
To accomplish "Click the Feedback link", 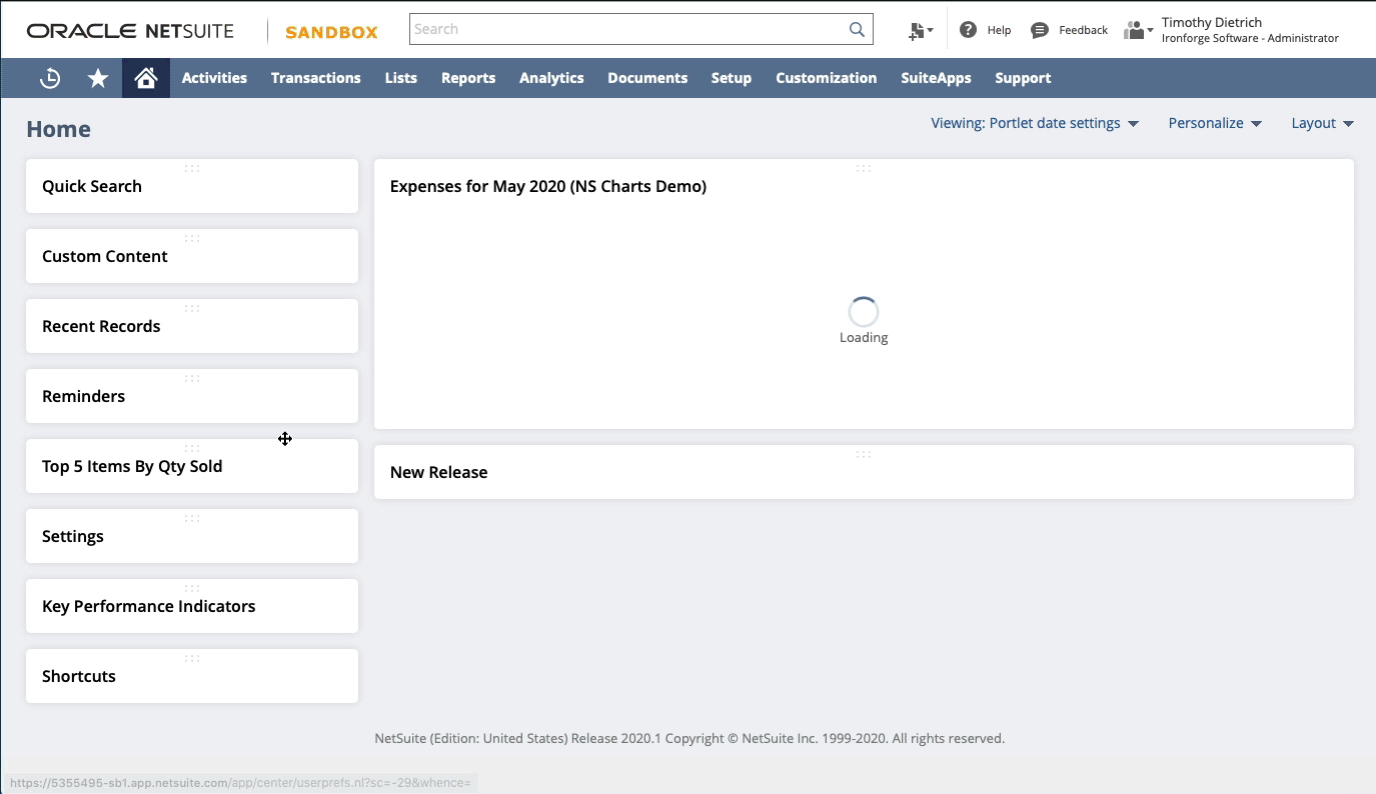I will click(x=1083, y=30).
